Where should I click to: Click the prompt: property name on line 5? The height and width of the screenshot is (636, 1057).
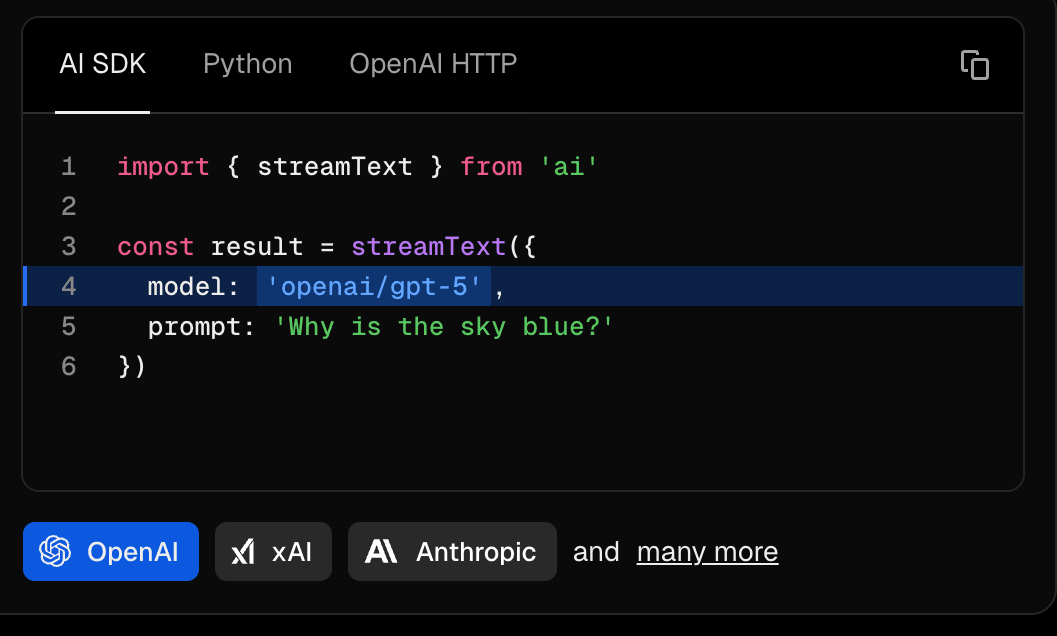(202, 327)
